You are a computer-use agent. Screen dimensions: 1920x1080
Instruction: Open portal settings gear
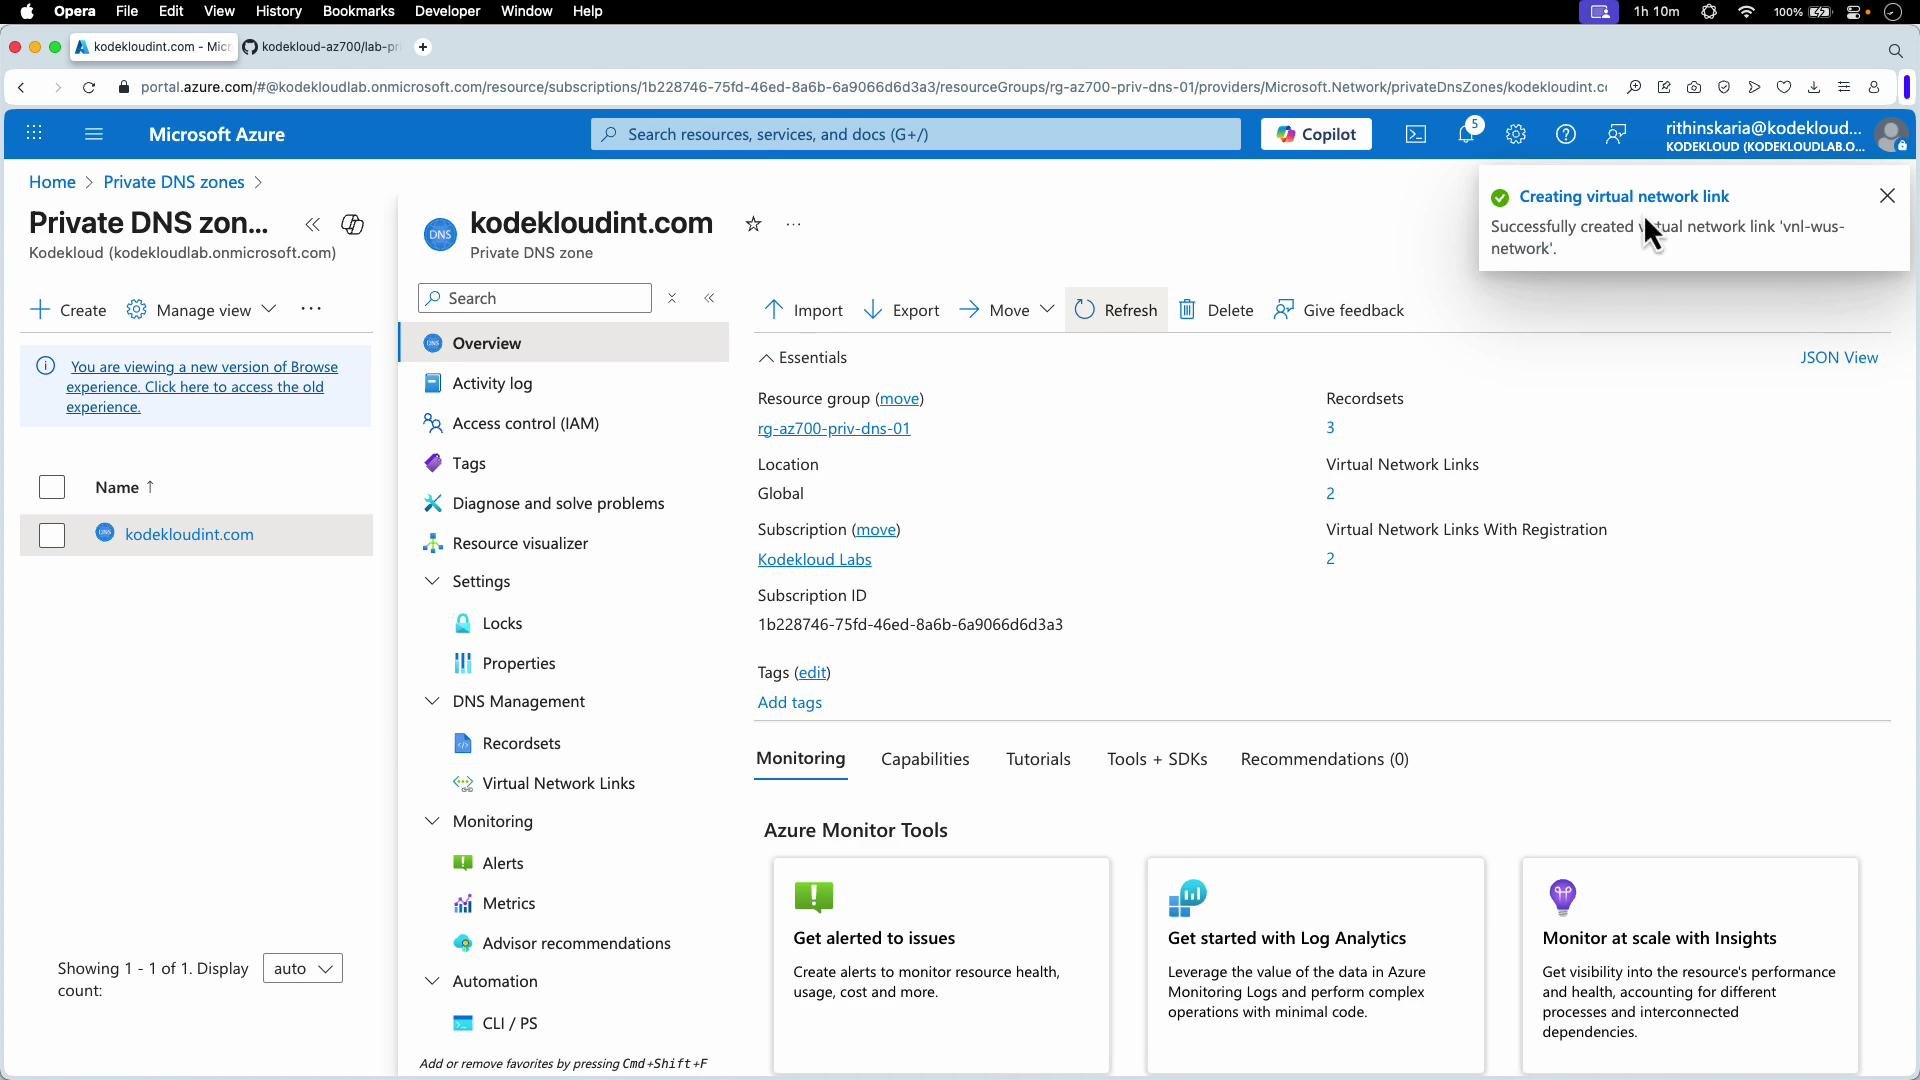(x=1516, y=134)
